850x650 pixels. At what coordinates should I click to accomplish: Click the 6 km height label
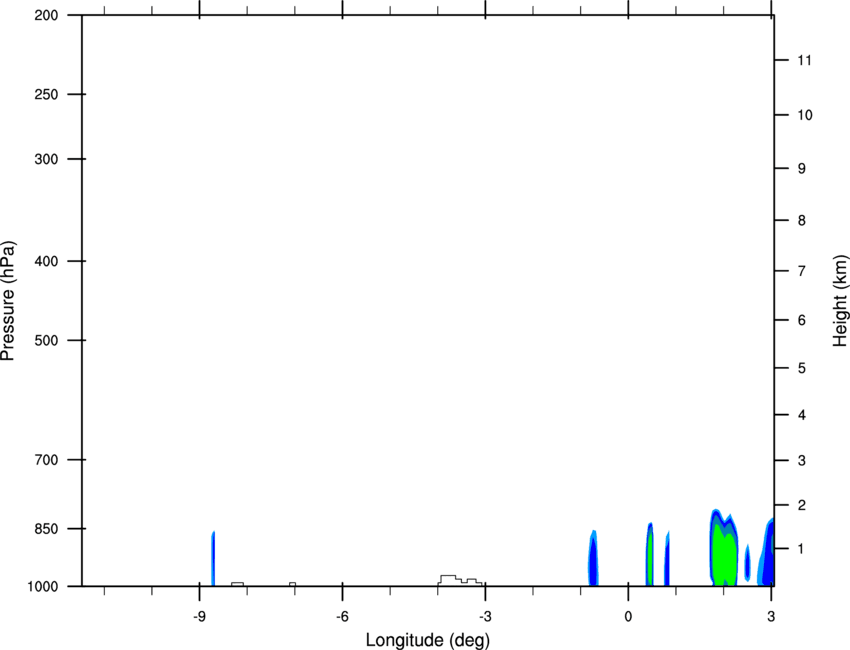pyautogui.click(x=802, y=320)
